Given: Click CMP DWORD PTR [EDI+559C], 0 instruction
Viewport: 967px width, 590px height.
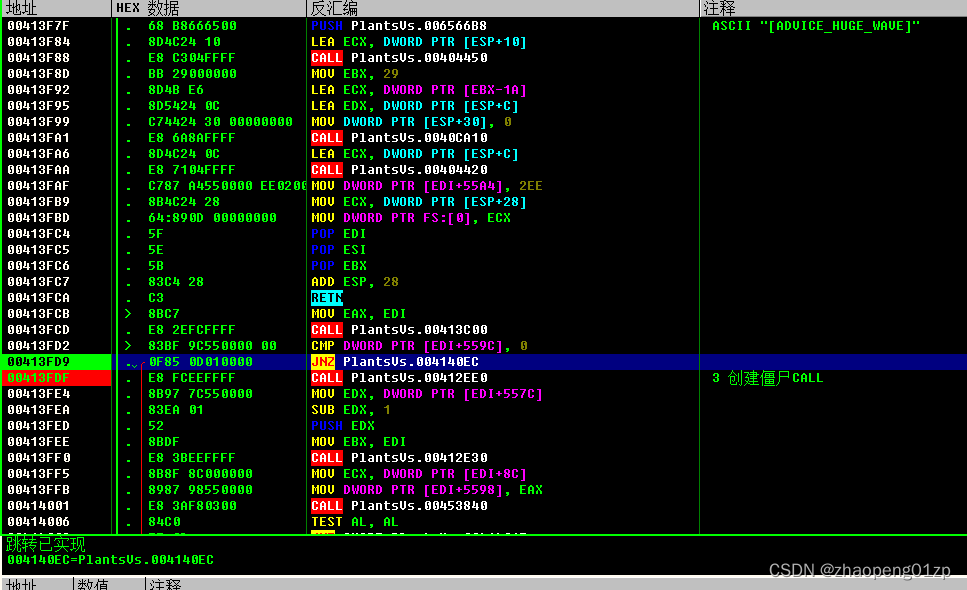Looking at the screenshot, I should pyautogui.click(x=419, y=346).
